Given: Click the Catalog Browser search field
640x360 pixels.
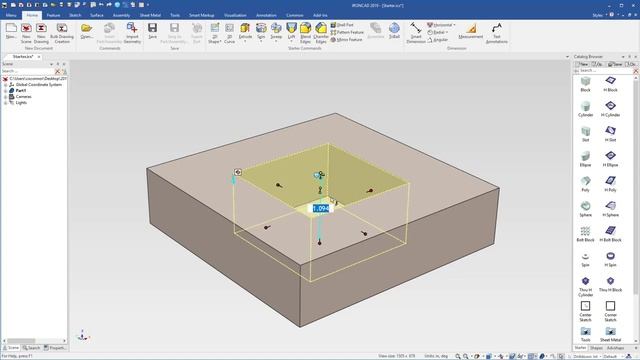Looking at the screenshot, I should click(x=605, y=71).
